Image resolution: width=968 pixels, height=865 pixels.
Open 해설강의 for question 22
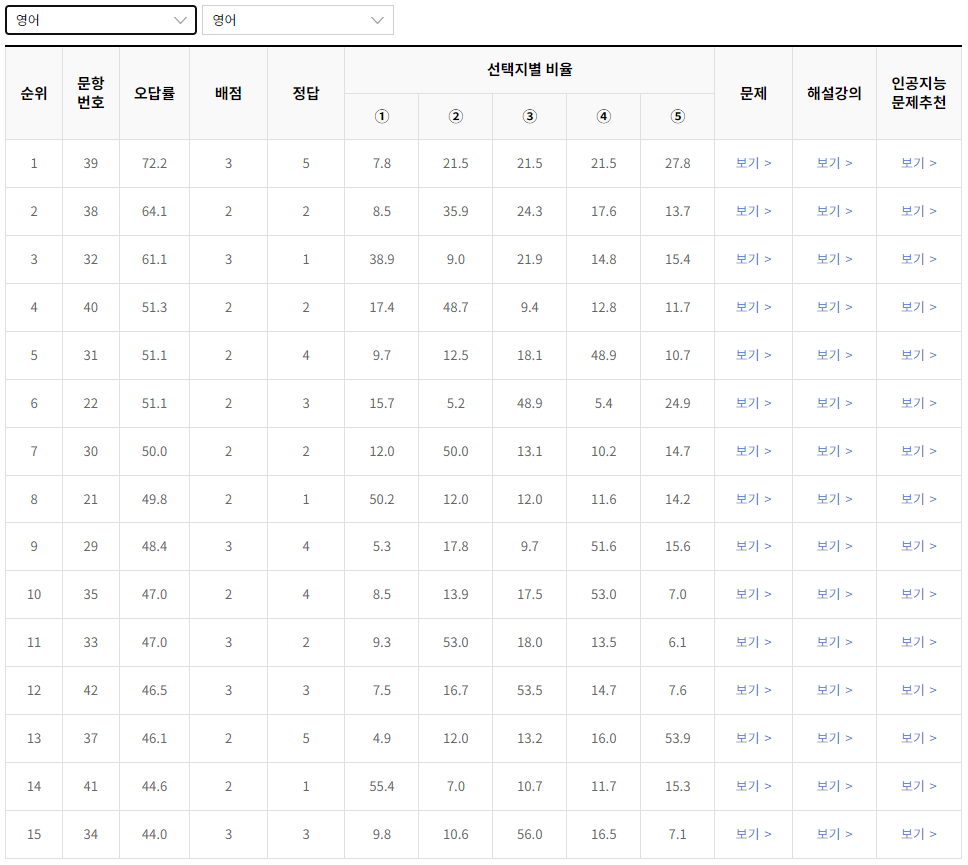pos(835,403)
